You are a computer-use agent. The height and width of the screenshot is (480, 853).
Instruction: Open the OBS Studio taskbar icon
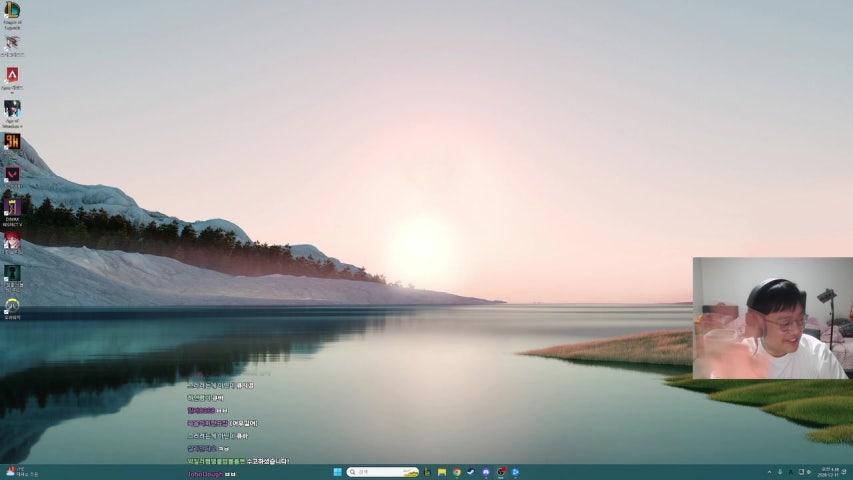(501, 472)
